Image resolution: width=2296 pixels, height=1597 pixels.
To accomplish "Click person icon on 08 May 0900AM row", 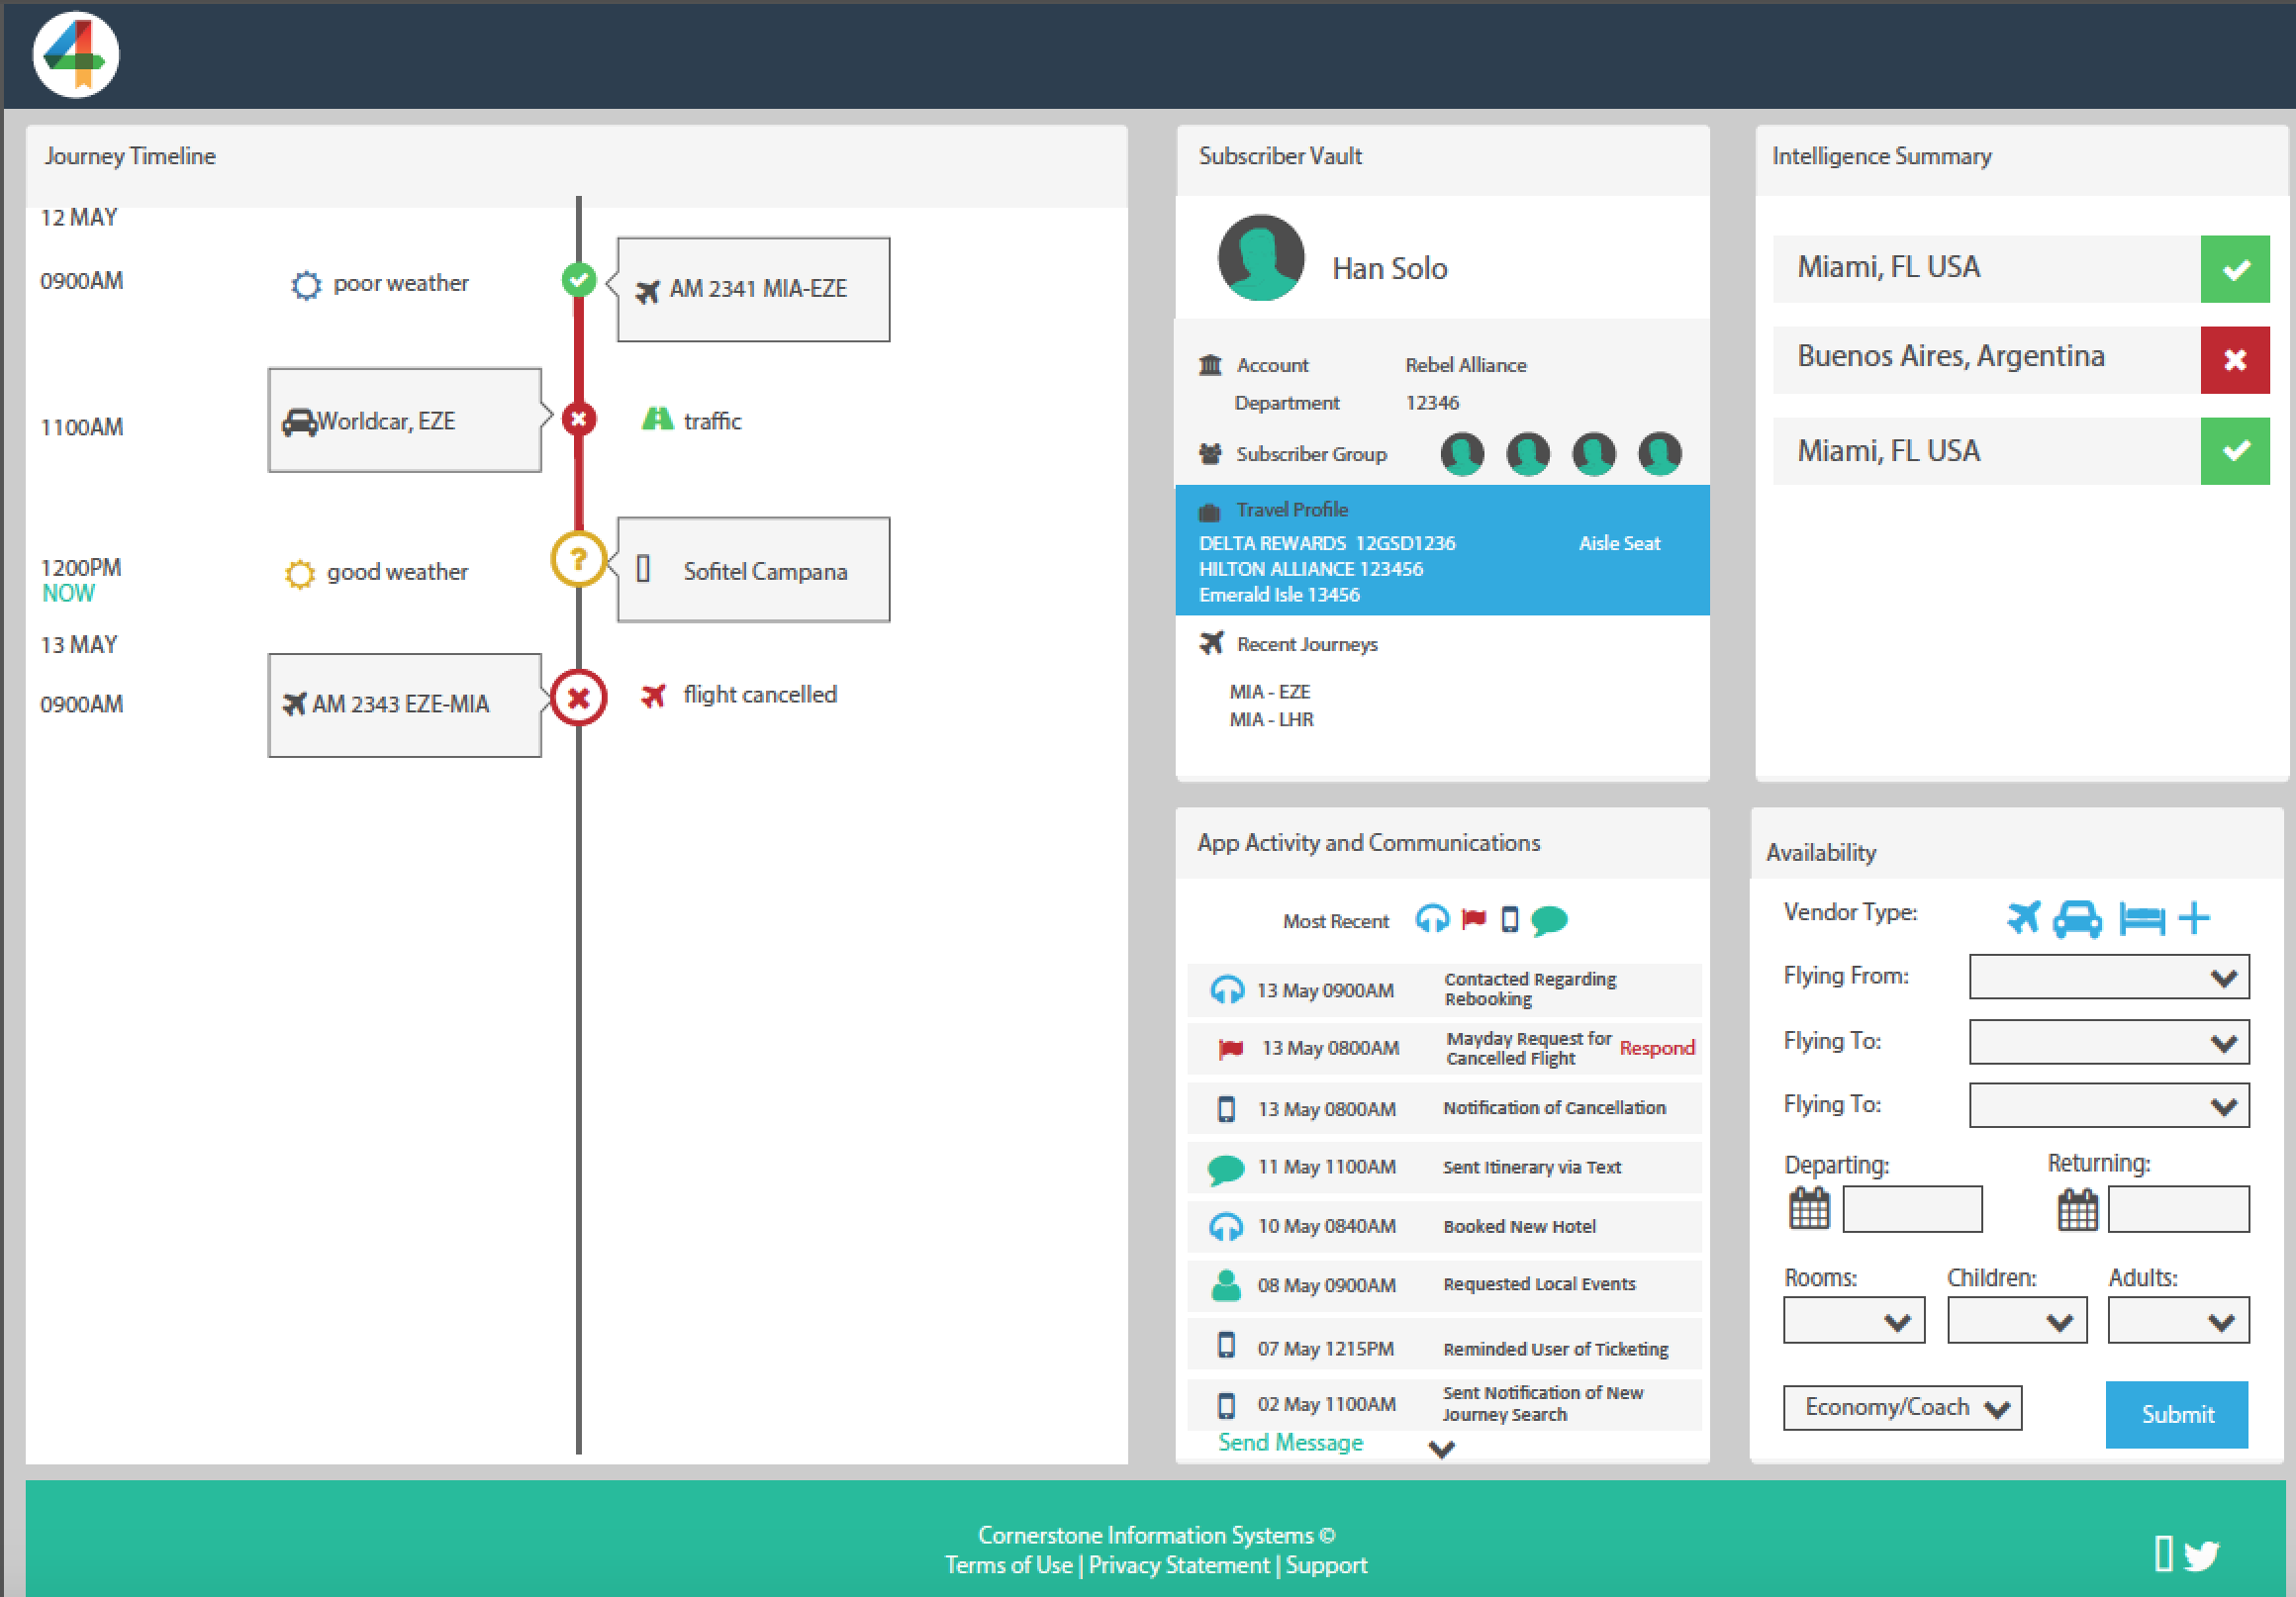I will pyautogui.click(x=1226, y=1285).
